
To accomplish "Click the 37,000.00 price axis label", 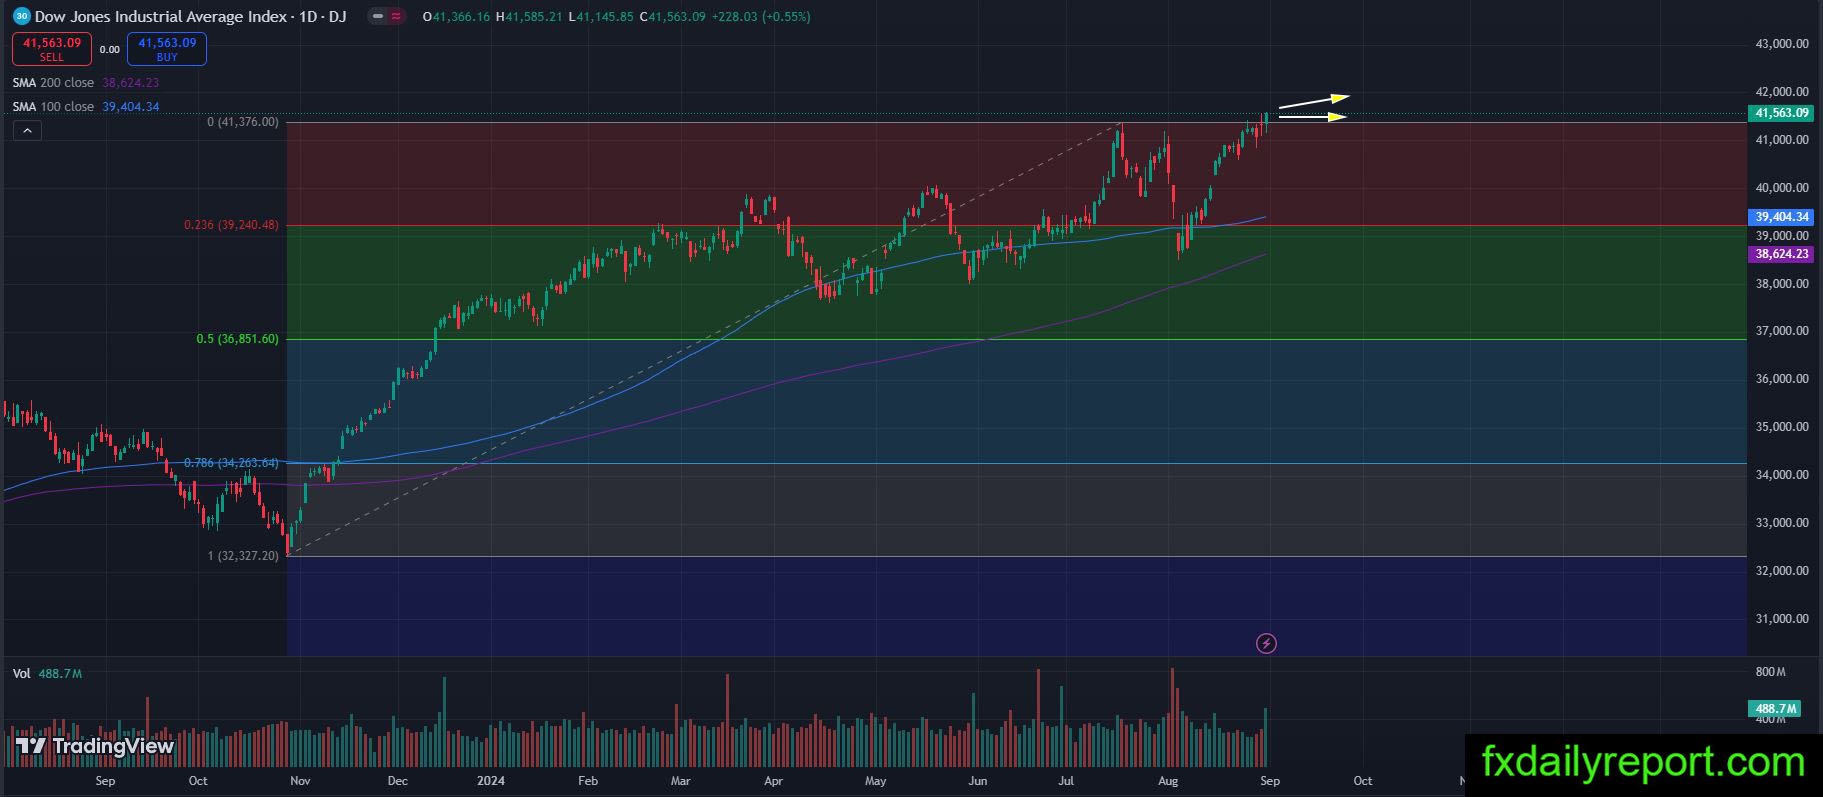I will 1782,331.
